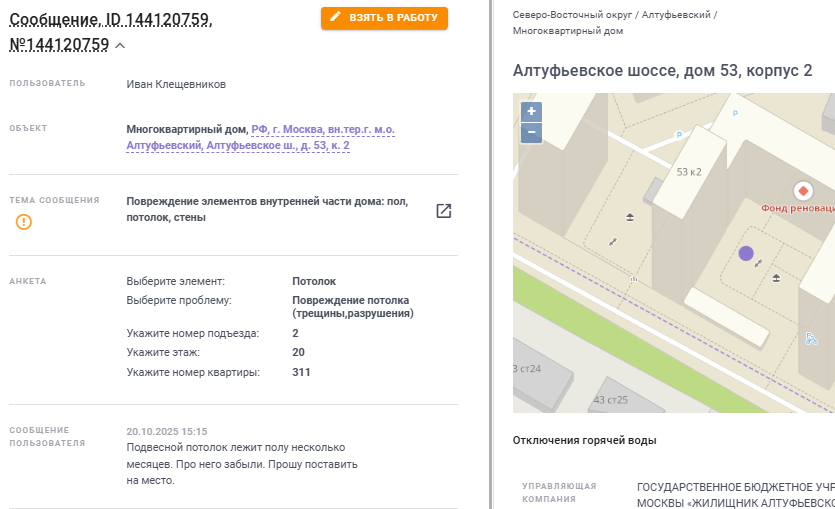The height and width of the screenshot is (509, 835).
Task: Open the object address link
Action: (x=300, y=137)
